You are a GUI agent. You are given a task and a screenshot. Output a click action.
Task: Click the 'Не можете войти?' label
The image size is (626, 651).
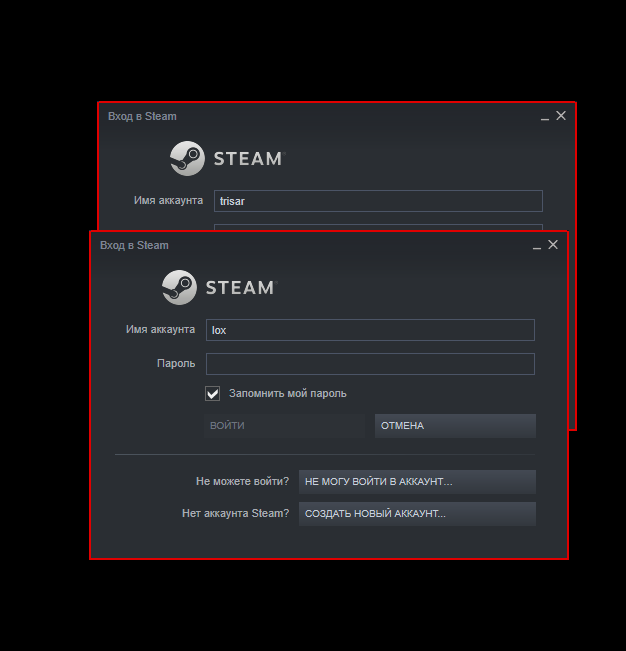pos(242,482)
